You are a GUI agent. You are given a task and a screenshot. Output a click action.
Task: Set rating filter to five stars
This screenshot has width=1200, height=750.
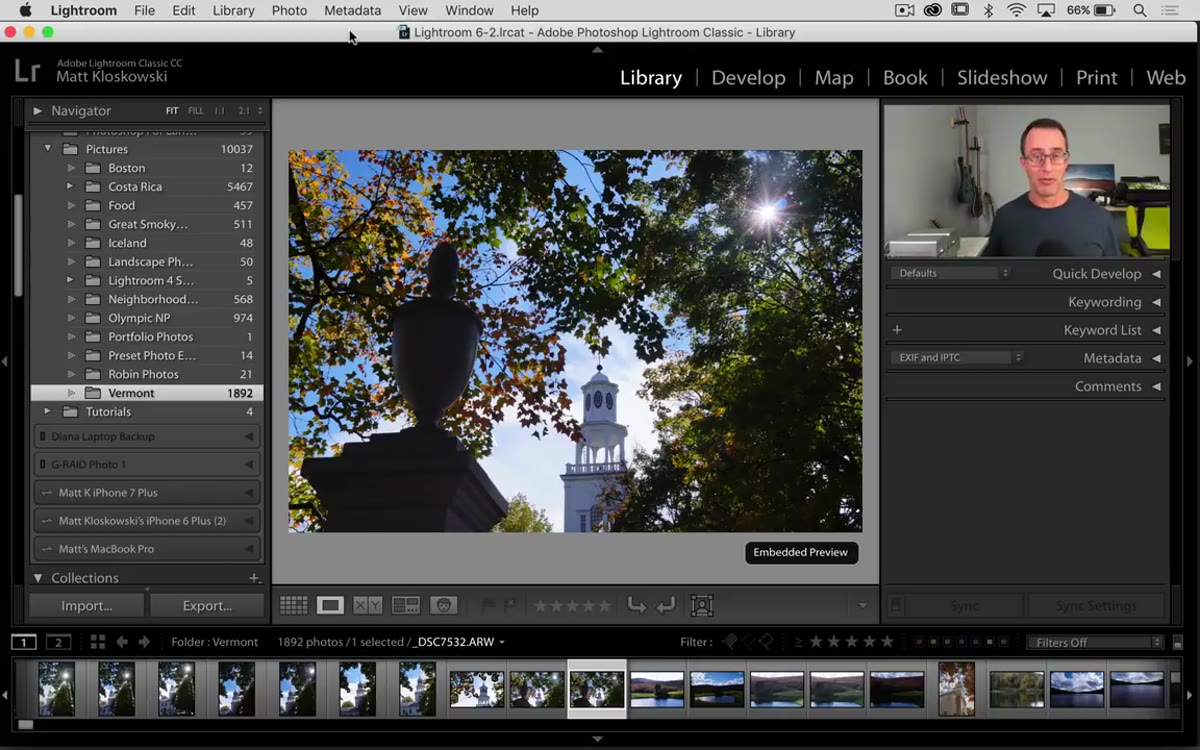click(x=886, y=642)
